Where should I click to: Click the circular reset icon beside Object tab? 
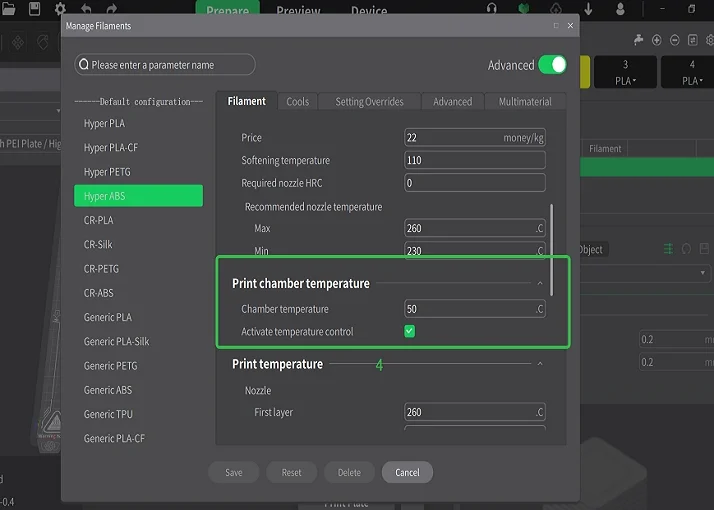click(x=686, y=249)
